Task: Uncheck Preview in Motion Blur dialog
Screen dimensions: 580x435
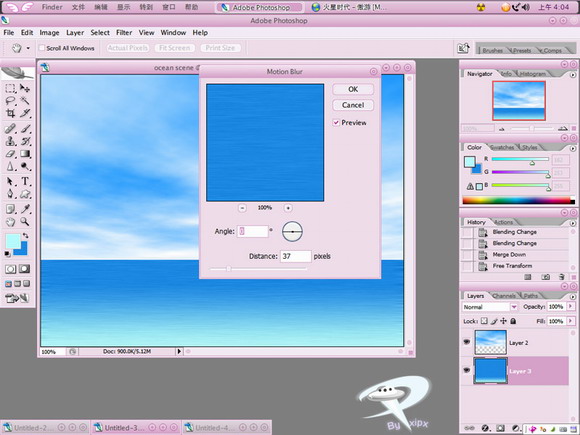Action: 336,122
